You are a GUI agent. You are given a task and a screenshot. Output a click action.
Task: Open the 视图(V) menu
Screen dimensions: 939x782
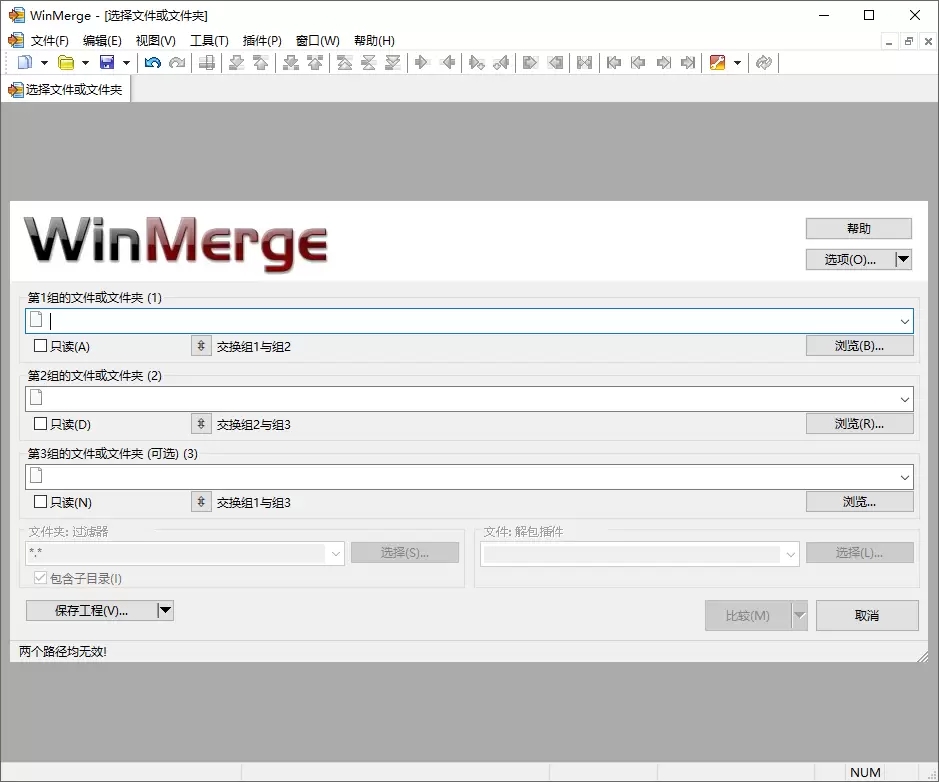pos(156,41)
